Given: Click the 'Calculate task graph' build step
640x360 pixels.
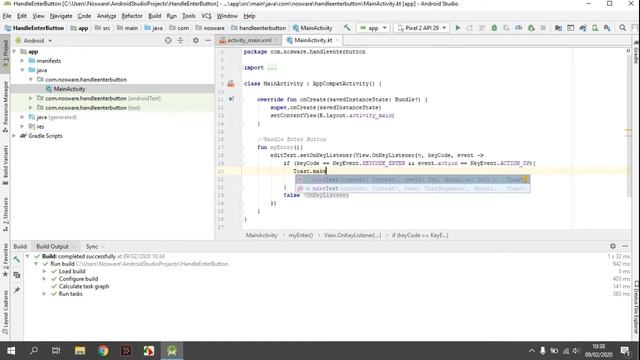Looking at the screenshot, I should click(84, 287).
